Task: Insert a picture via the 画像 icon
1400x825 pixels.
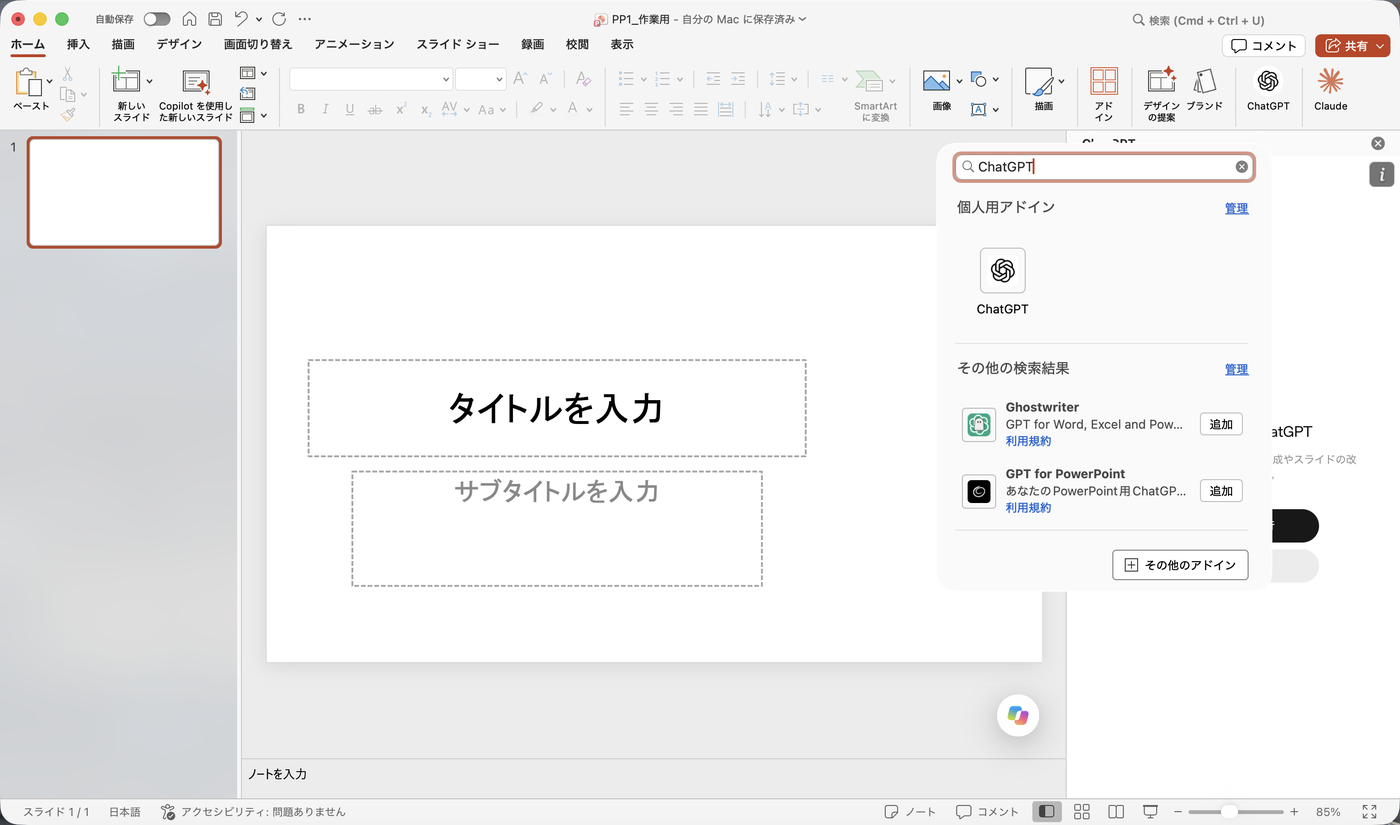Action: click(936, 82)
